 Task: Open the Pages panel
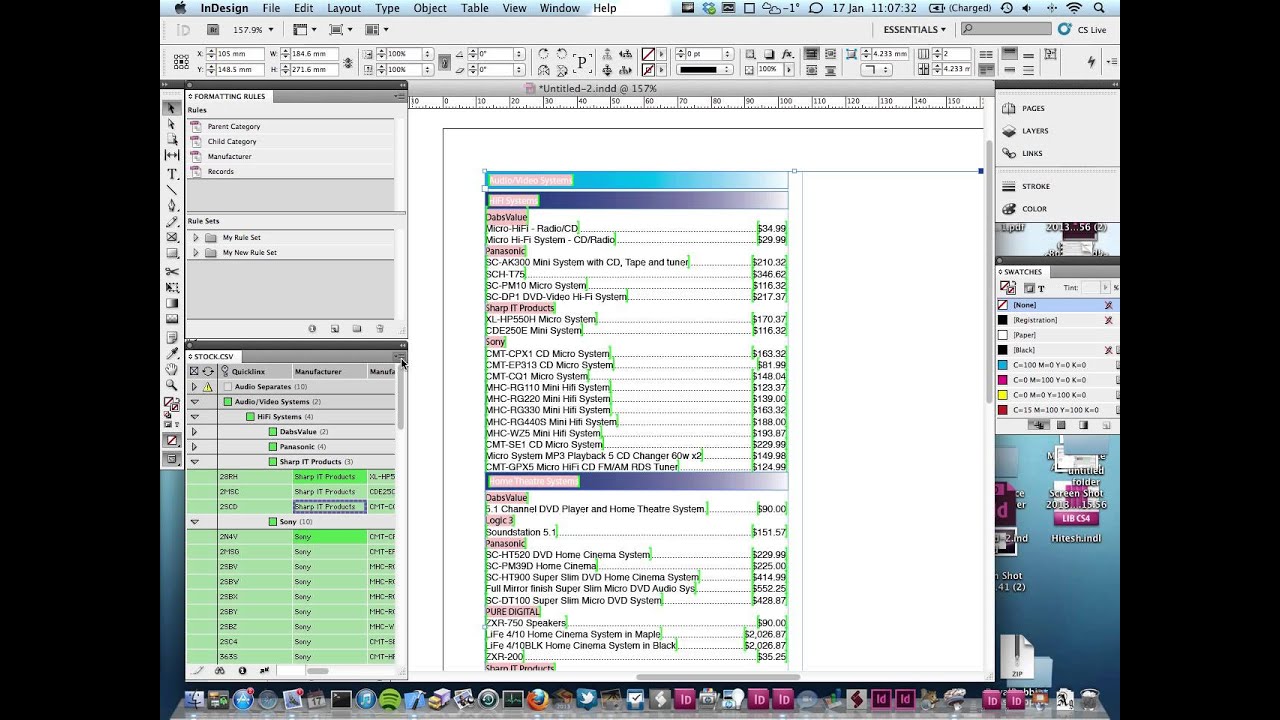(x=1033, y=108)
